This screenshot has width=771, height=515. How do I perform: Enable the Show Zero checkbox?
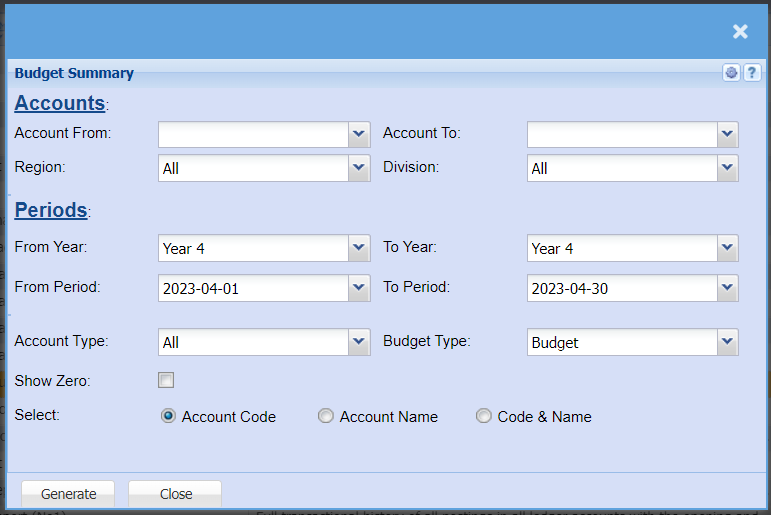[166, 380]
